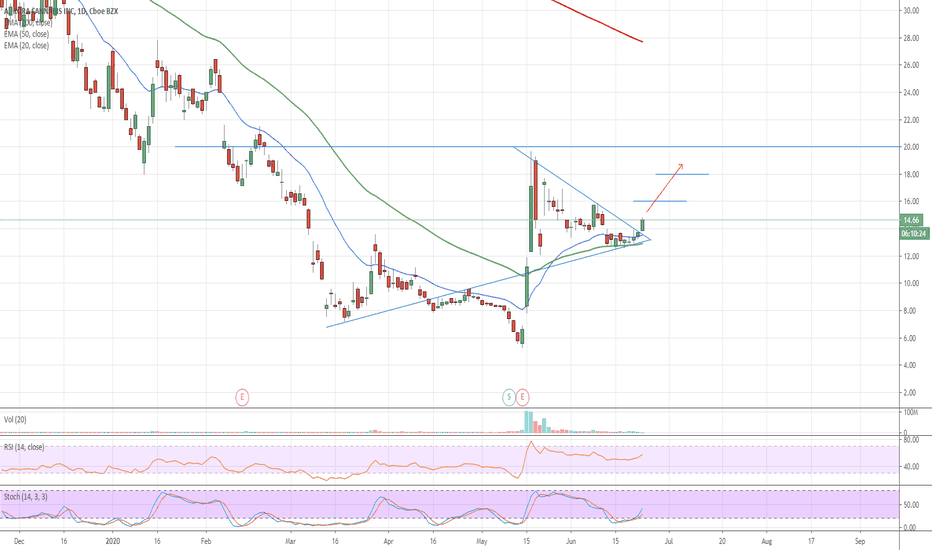Click the Dec label on the time axis
Viewport: 932px width, 550px height.
pyautogui.click(x=19, y=541)
